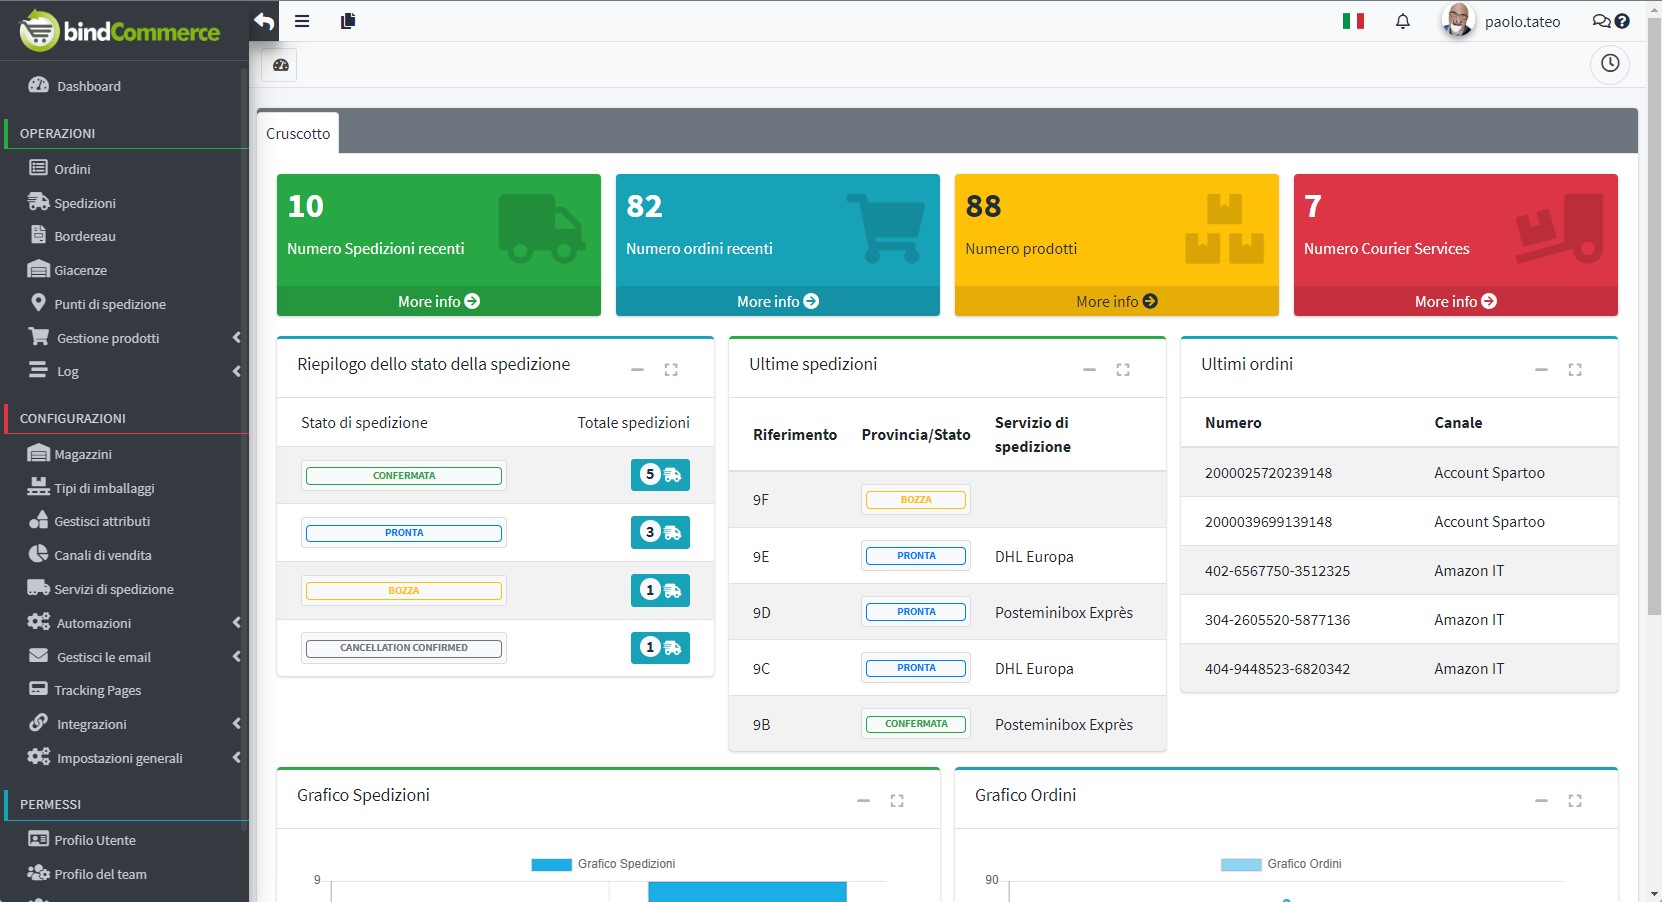Select the Tracking Pages icon
The height and width of the screenshot is (902, 1662).
tap(38, 689)
